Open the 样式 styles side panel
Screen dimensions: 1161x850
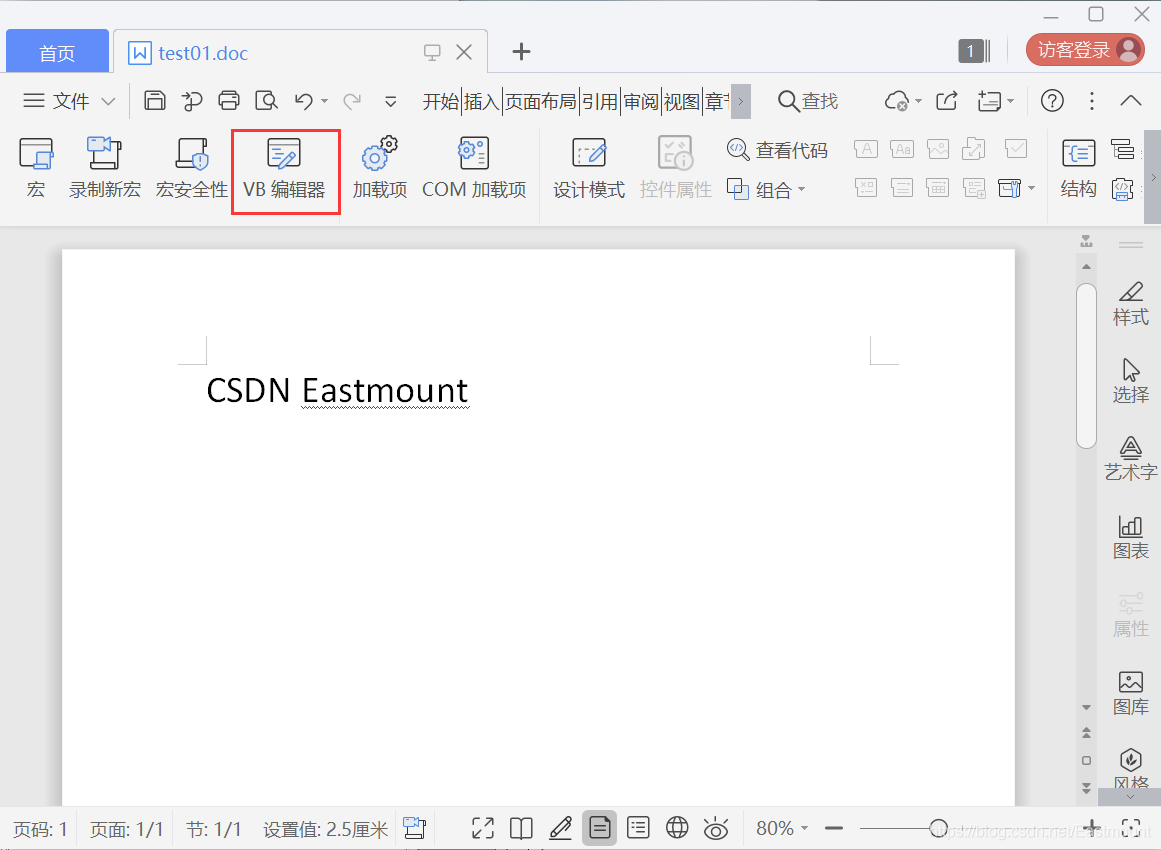click(x=1131, y=304)
